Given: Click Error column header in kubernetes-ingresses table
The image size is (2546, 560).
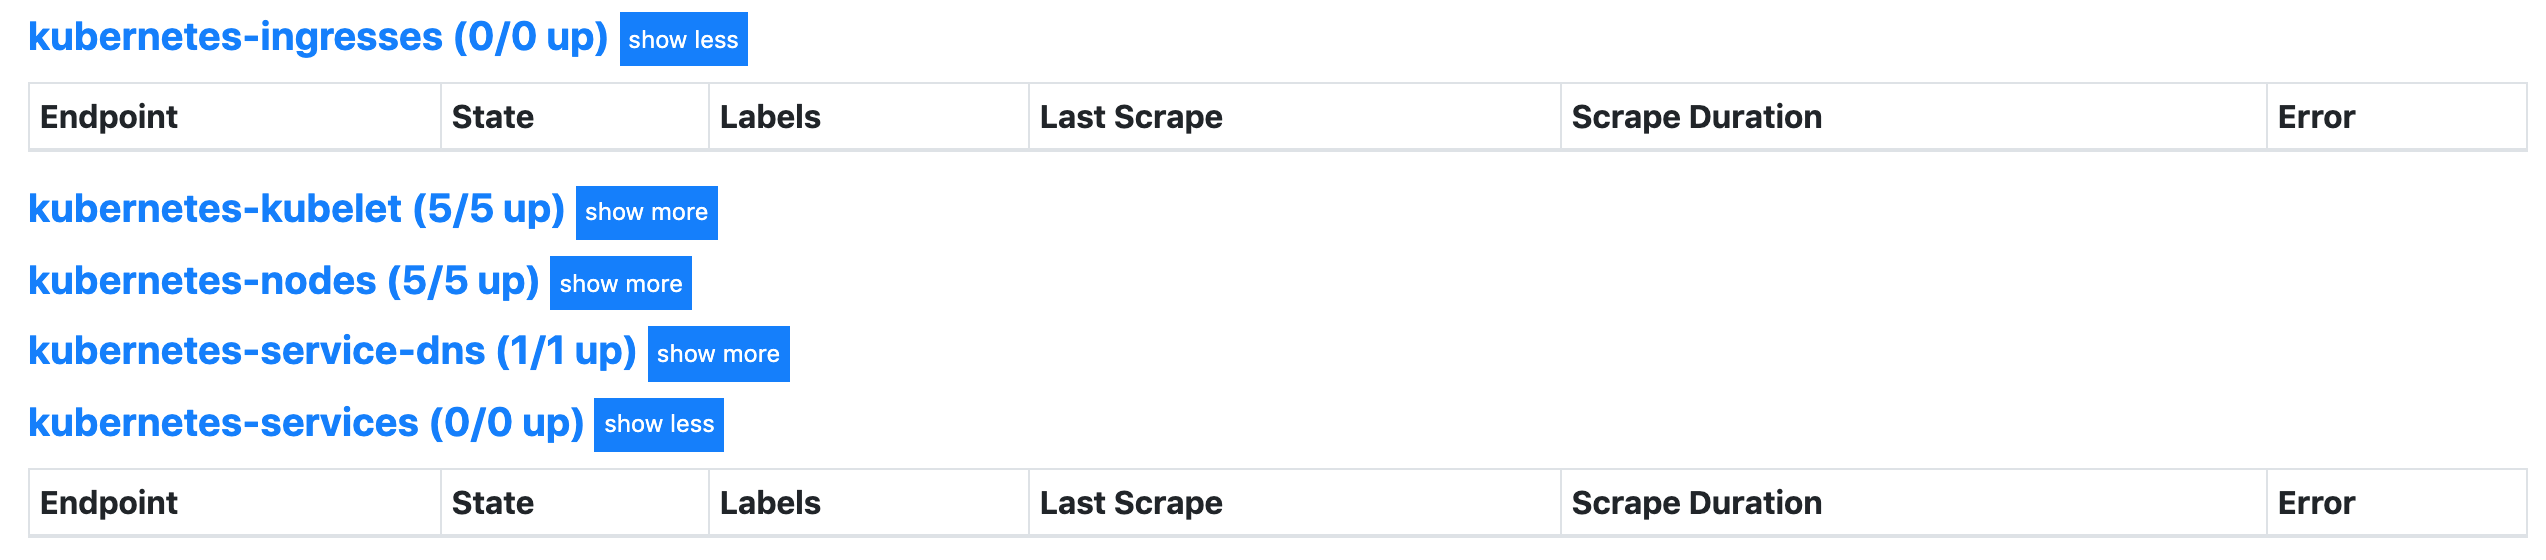Looking at the screenshot, I should [x=2316, y=117].
